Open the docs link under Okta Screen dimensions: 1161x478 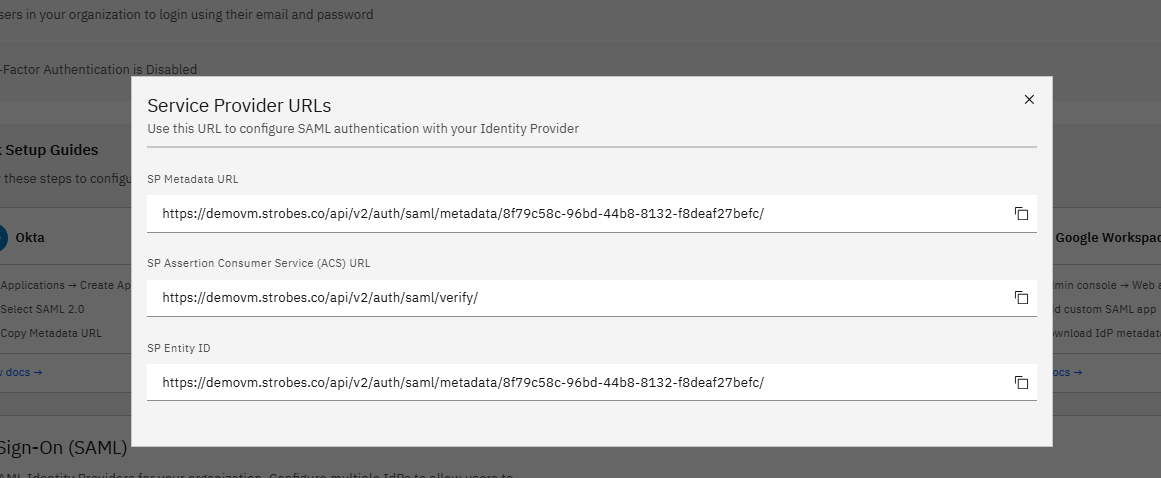(x=21, y=372)
